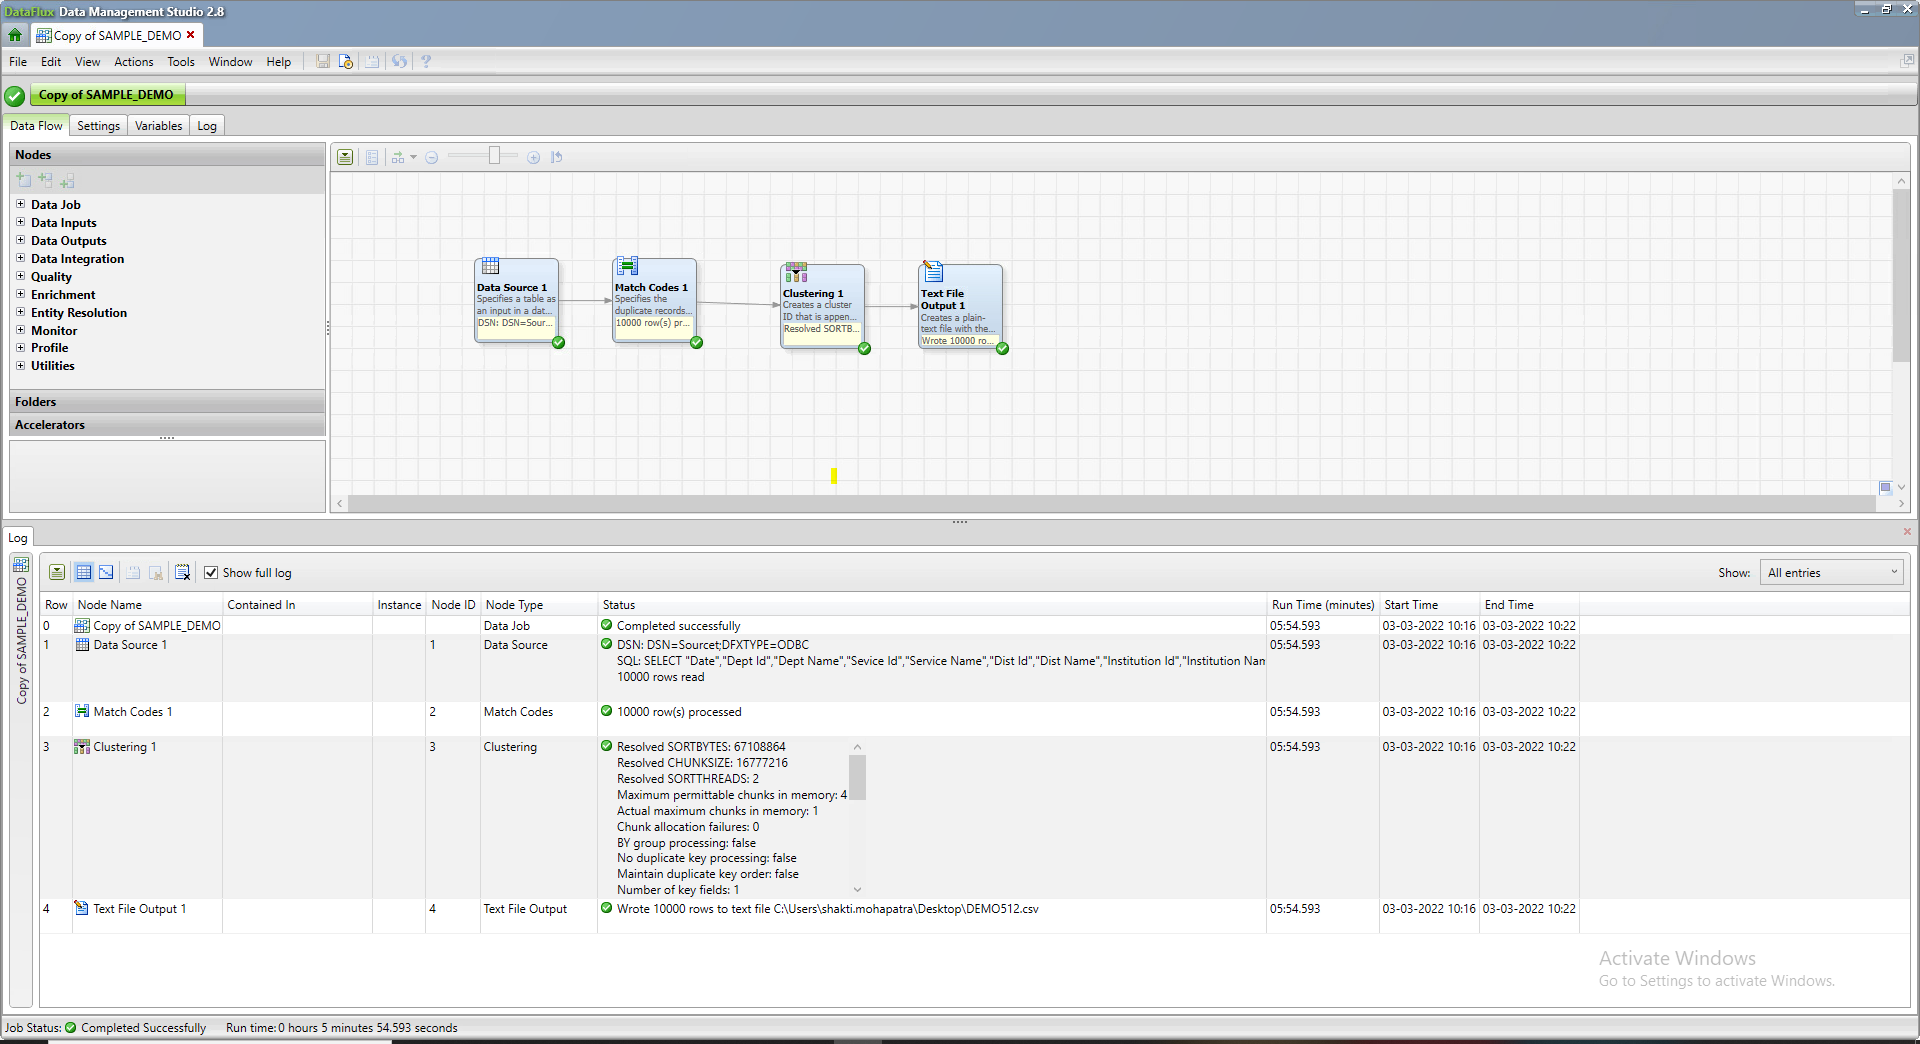Toggle the Show full log checkbox
This screenshot has height=1044, width=1920.
point(211,572)
